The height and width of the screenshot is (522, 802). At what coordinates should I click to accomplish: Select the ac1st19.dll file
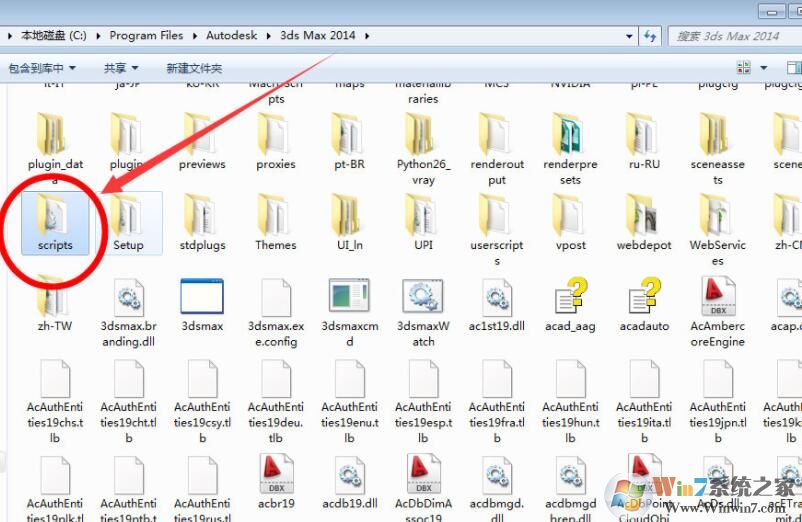pos(497,304)
